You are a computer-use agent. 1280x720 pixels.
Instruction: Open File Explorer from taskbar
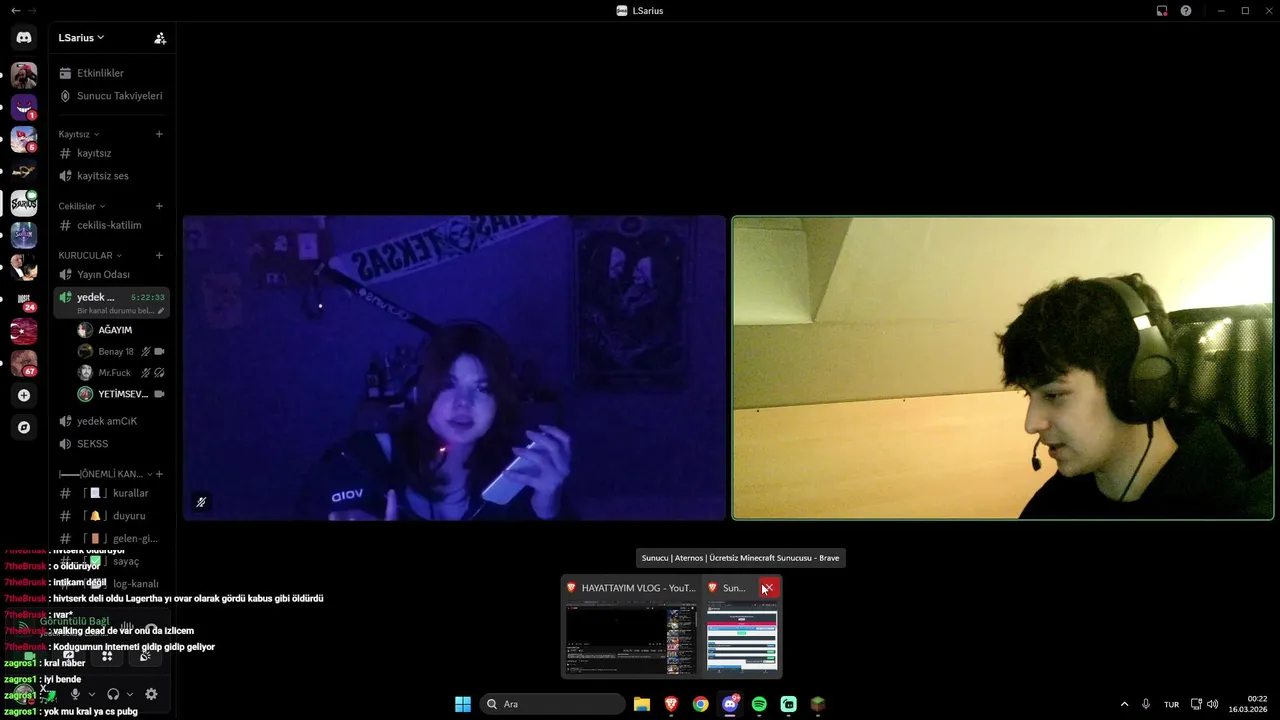pos(642,704)
